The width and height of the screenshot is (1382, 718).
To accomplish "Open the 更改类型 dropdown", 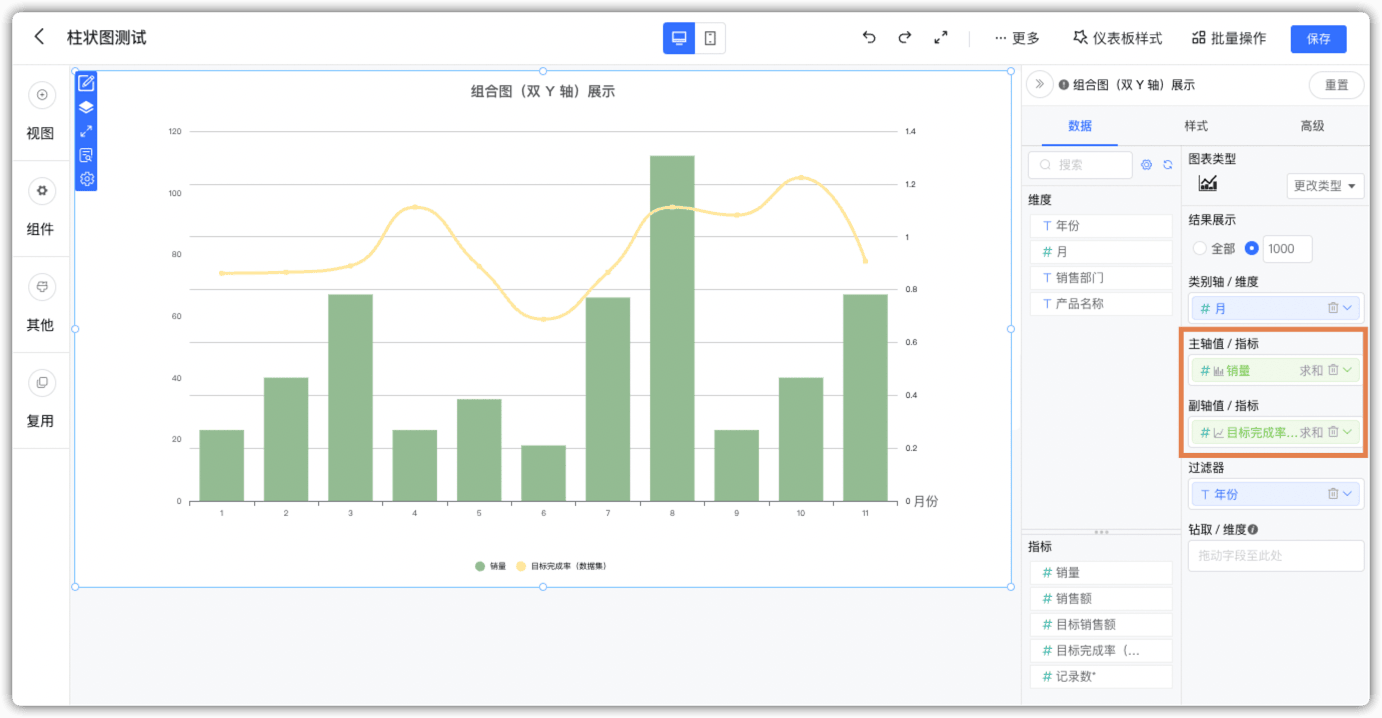I will [x=1325, y=186].
